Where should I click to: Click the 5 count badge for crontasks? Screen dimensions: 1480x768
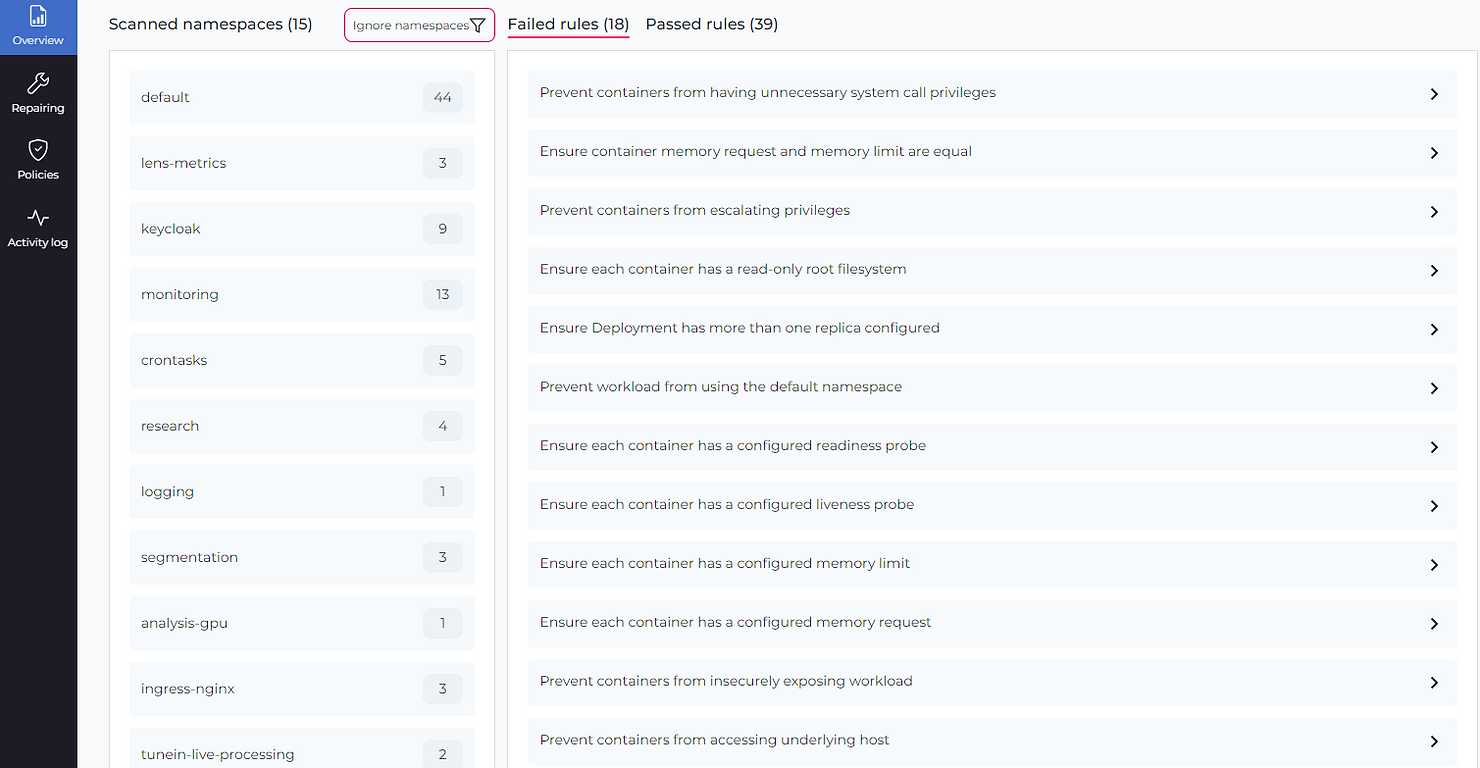pos(443,360)
